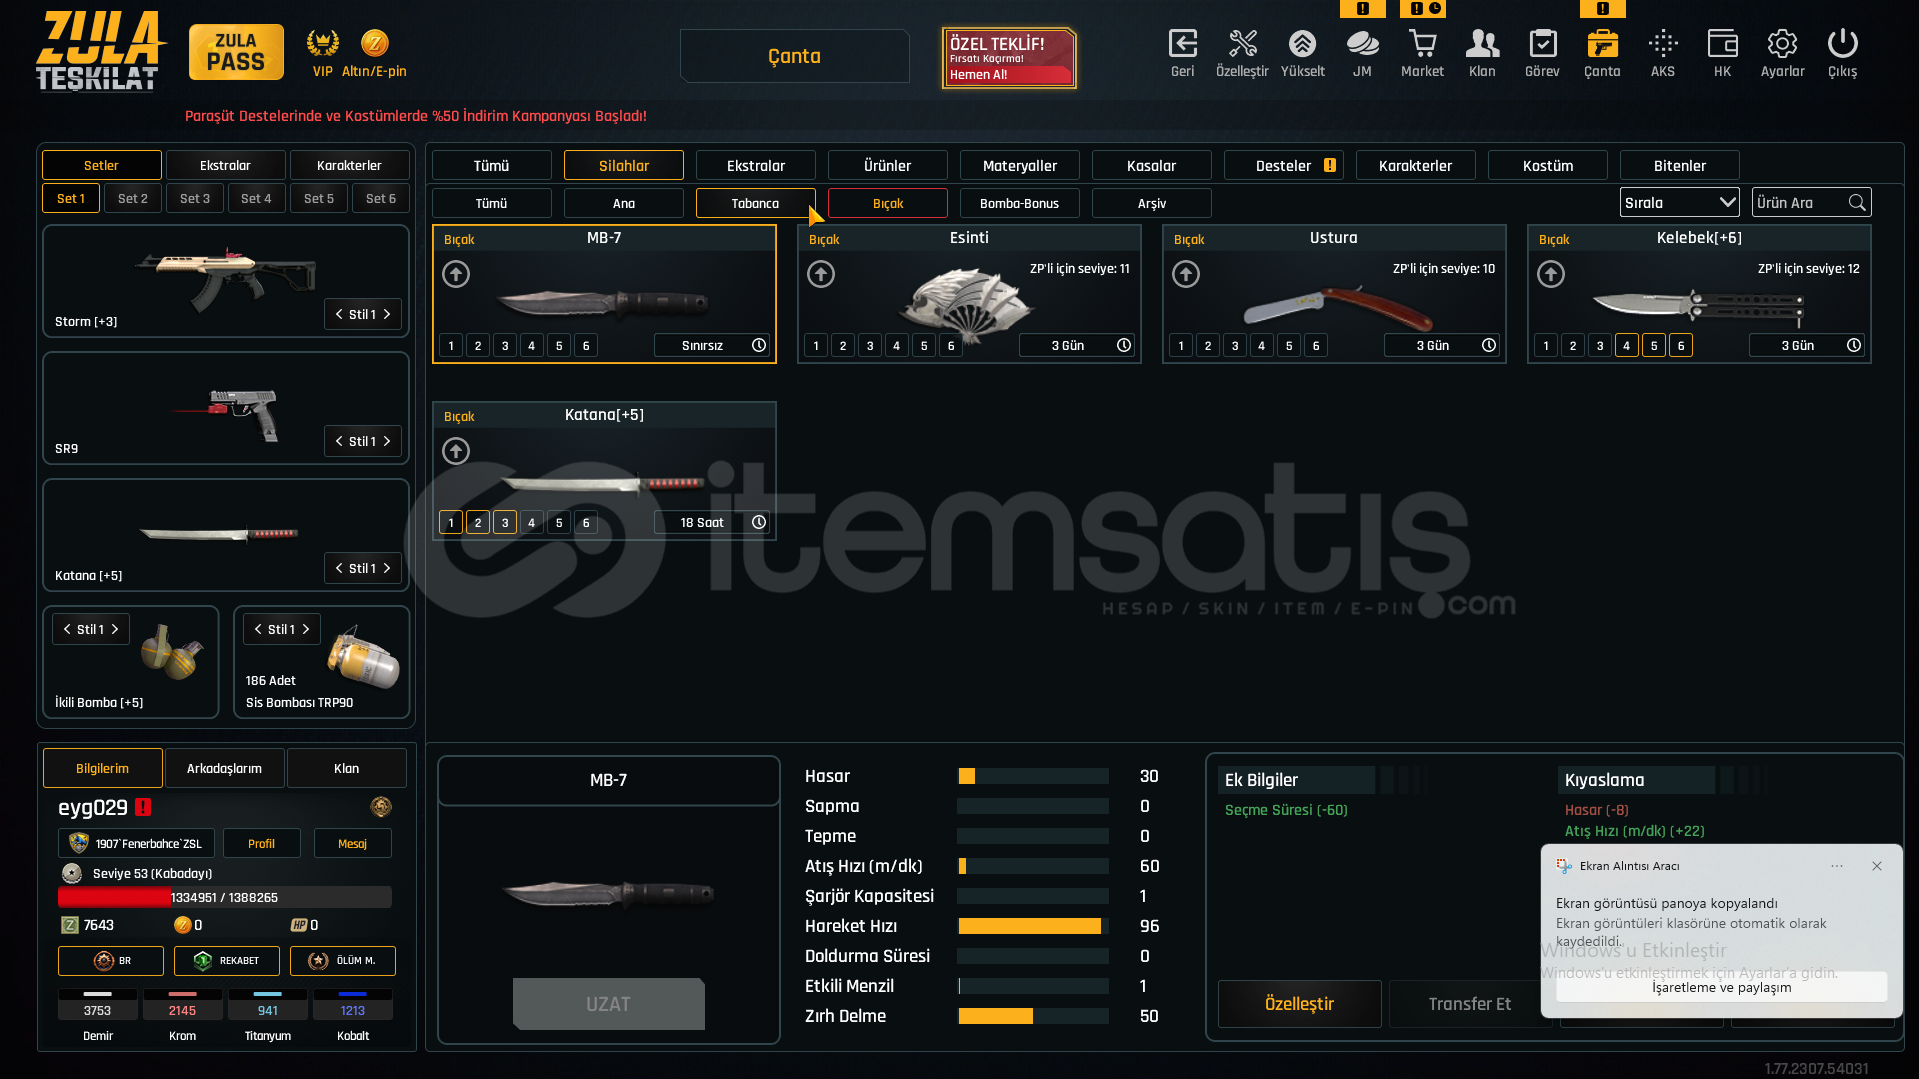The height and width of the screenshot is (1079, 1919).
Task: Toggle set slot 1 on MB-7 card
Action: [x=451, y=346]
